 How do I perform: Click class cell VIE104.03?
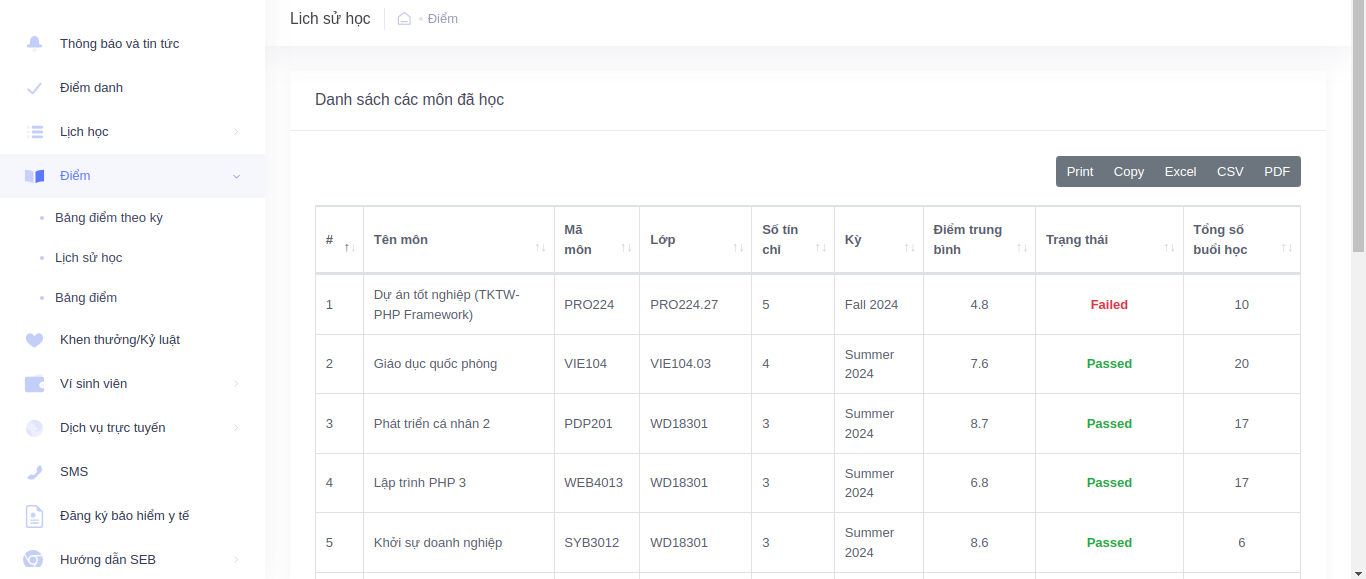point(681,364)
